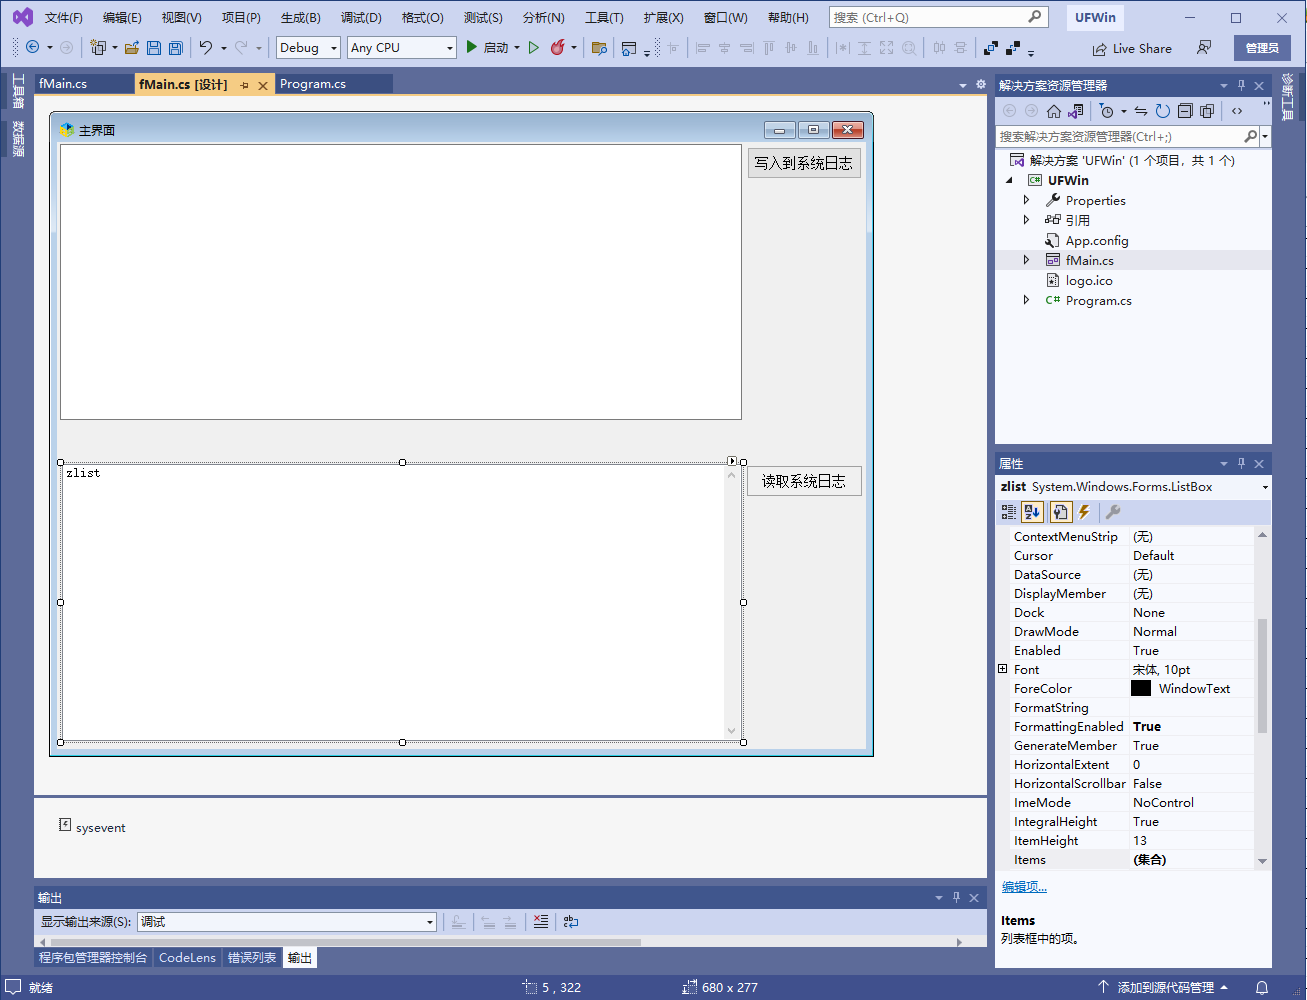Open the zlist object selector dropdown

[x=1265, y=487]
